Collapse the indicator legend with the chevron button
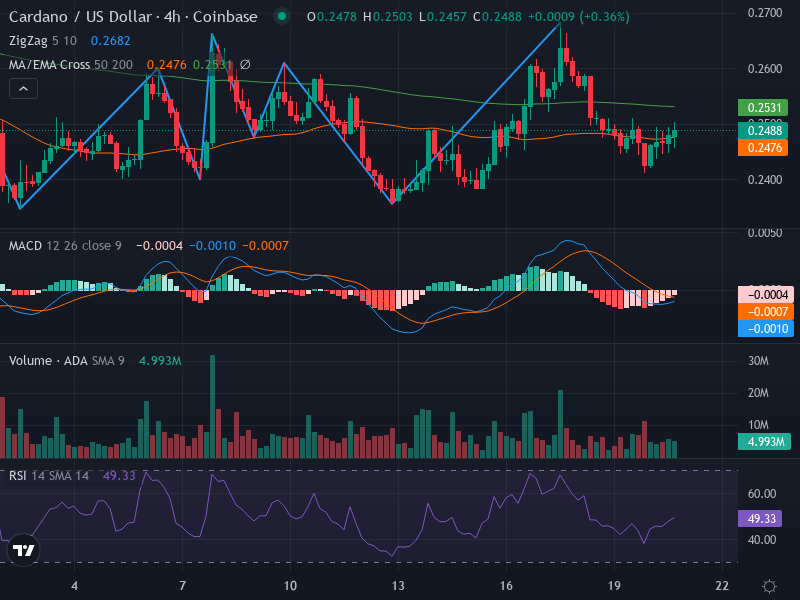 tap(23, 89)
